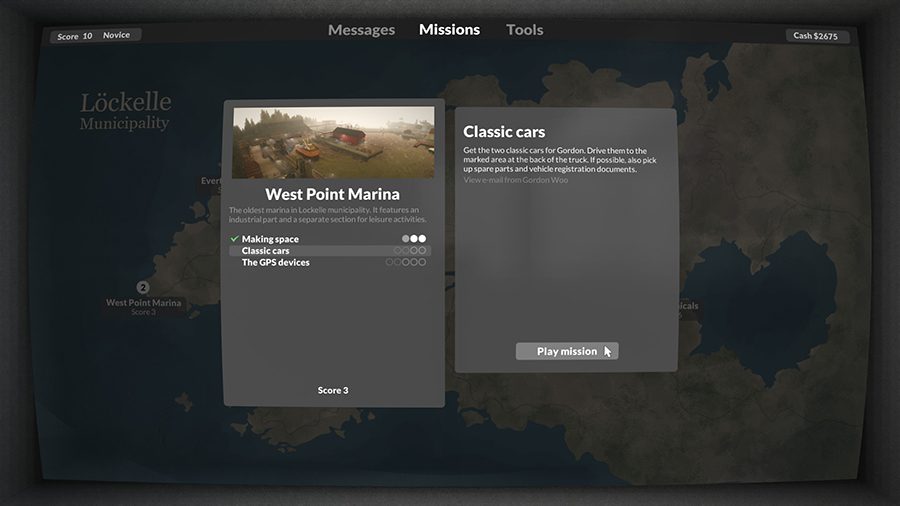
Task: Select the Making space mission
Action: click(x=270, y=239)
